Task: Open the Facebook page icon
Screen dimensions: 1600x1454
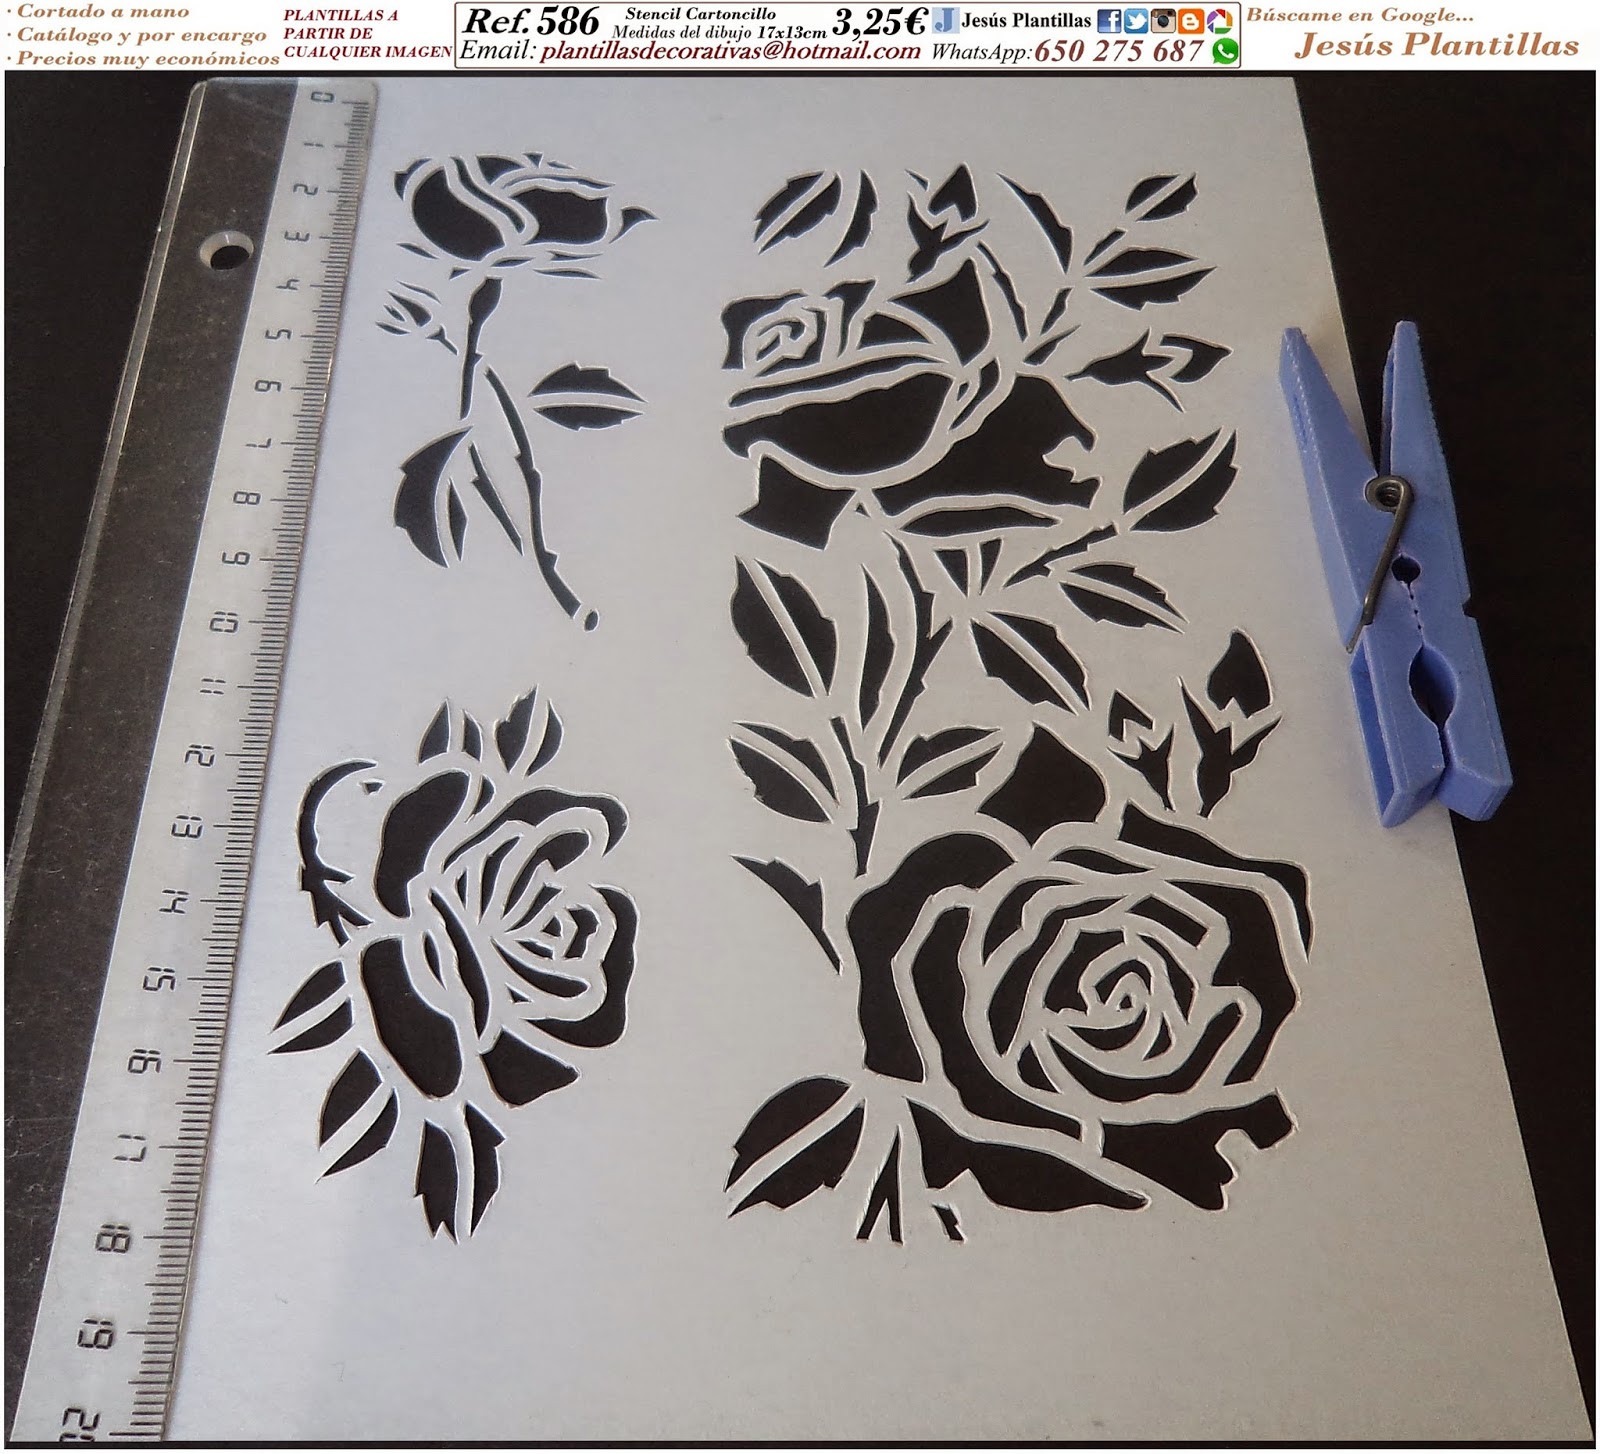Action: [x=1112, y=20]
